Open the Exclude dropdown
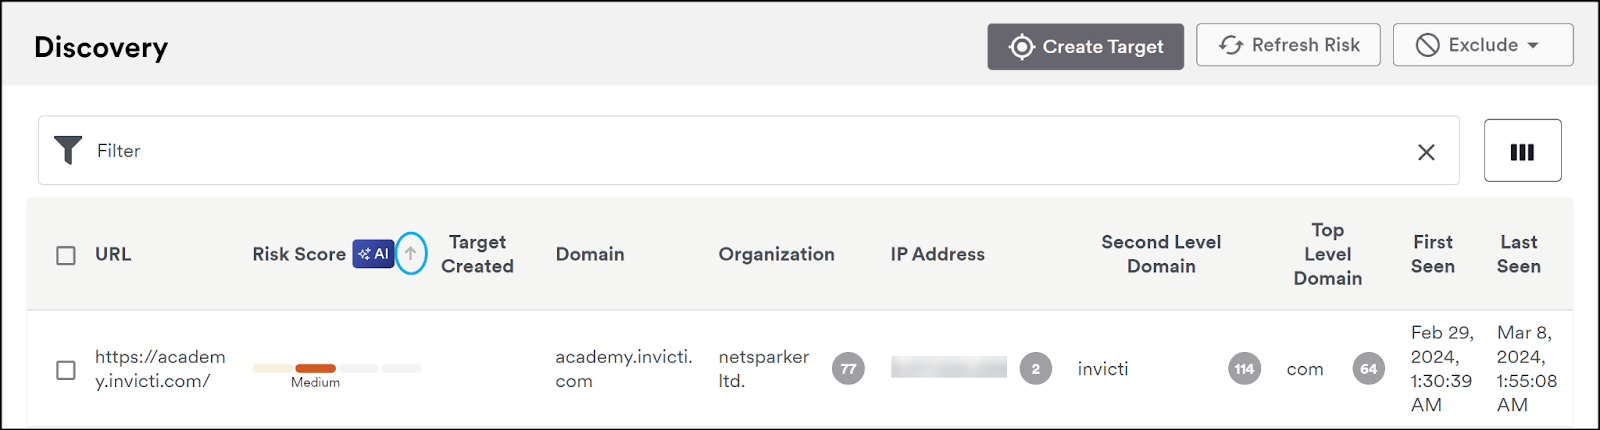 coord(1483,45)
